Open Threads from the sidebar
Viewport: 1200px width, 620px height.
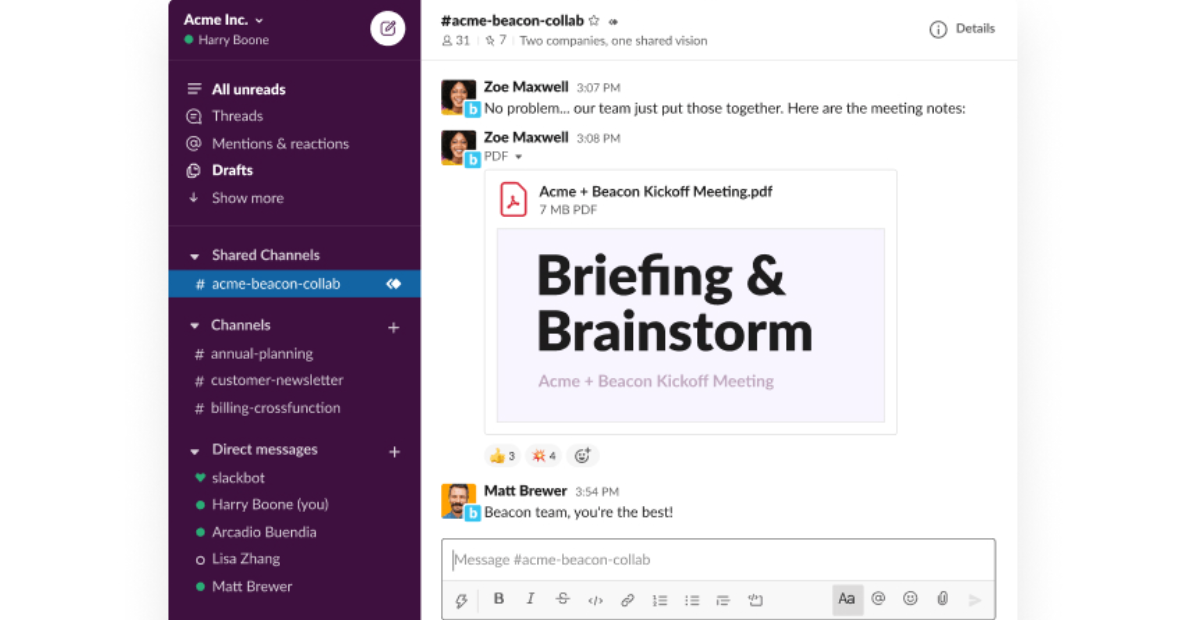pos(238,115)
